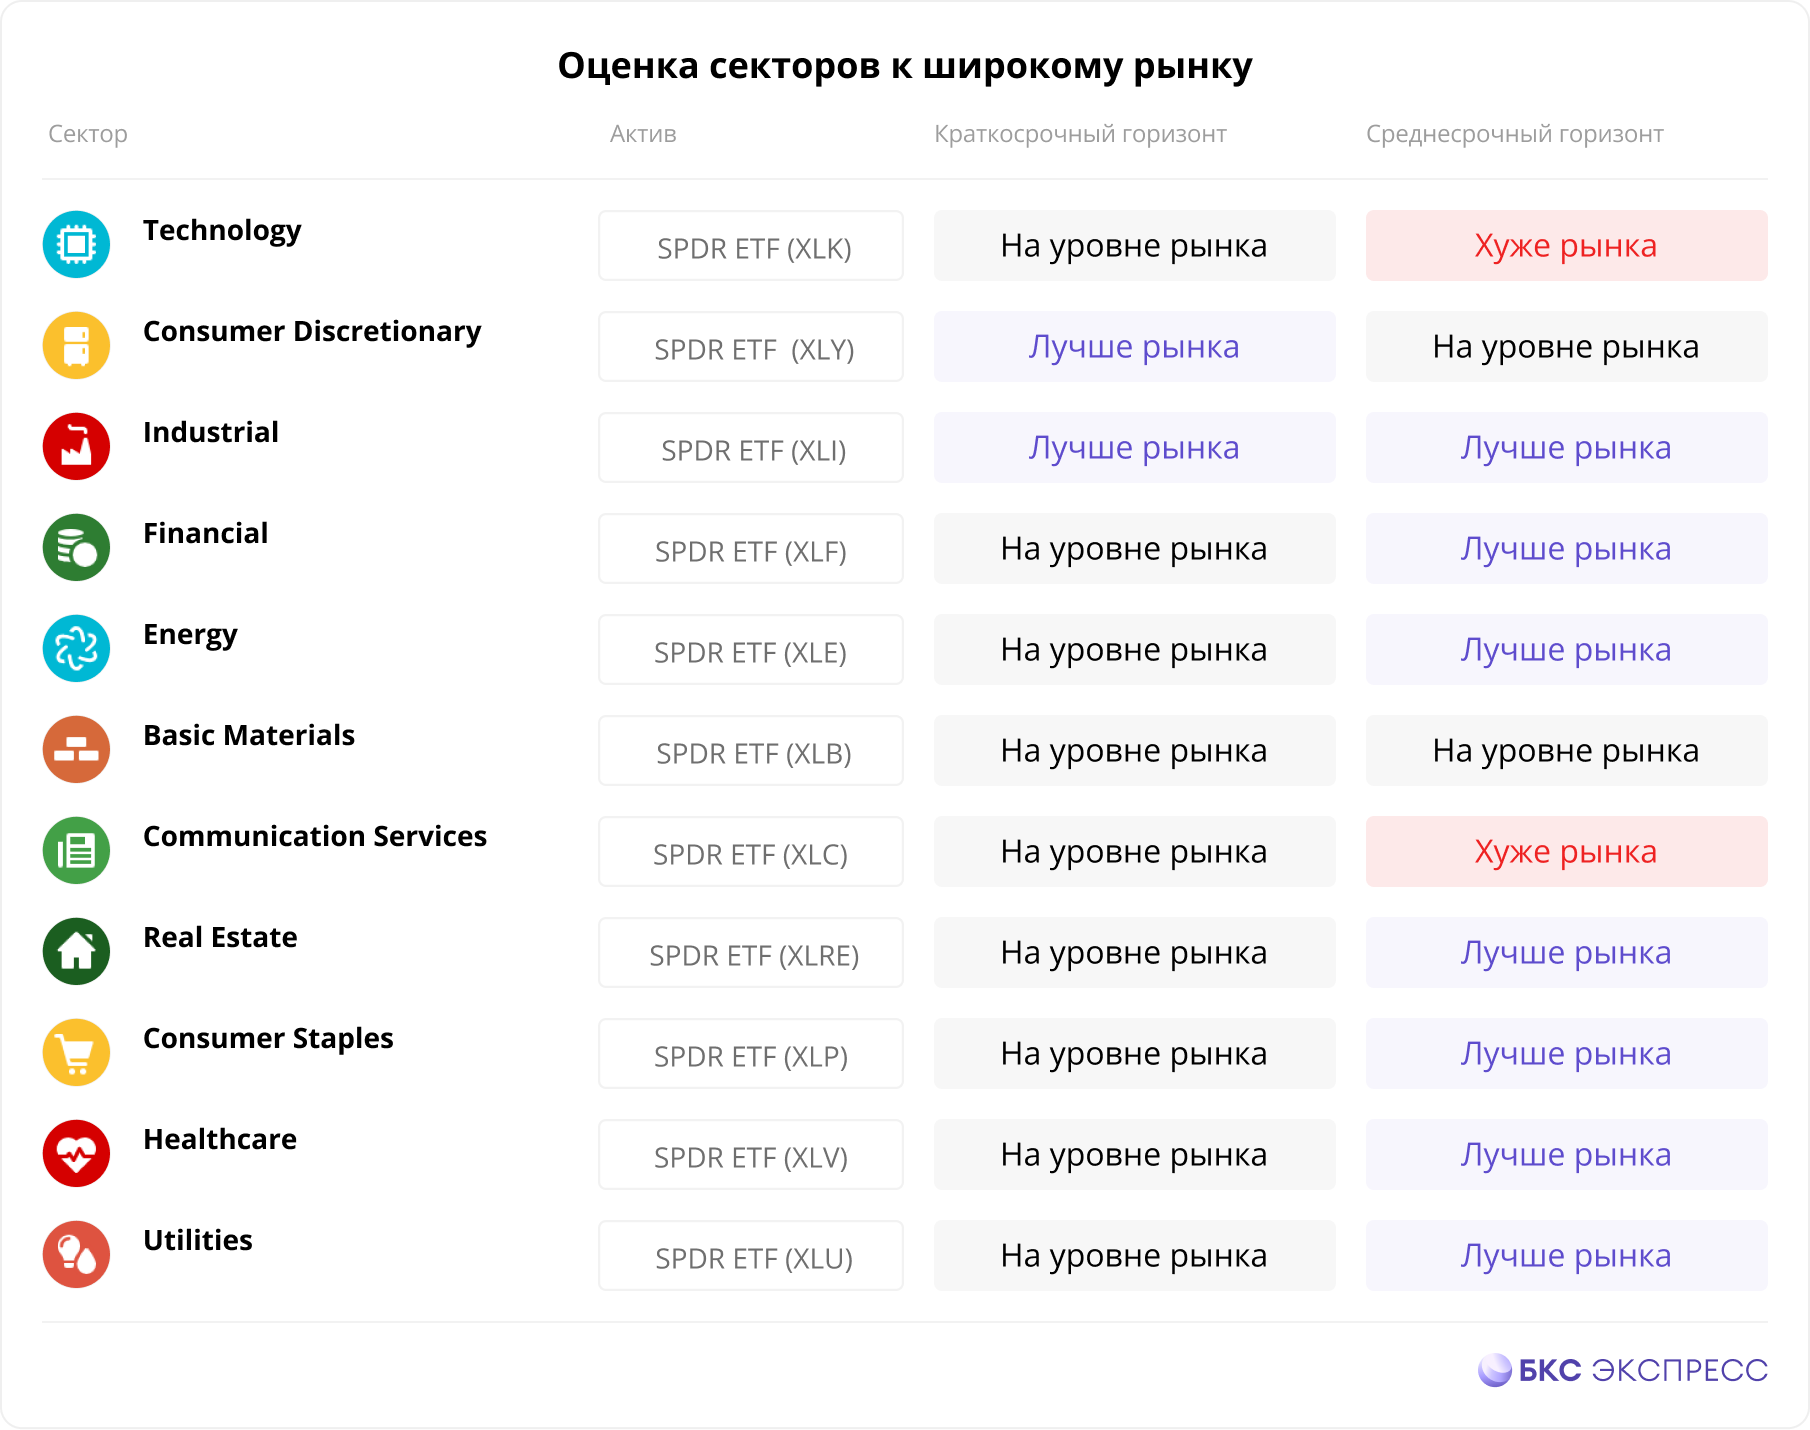
Task: Click the Среднесрочный горизонт column header
Action: (1514, 134)
